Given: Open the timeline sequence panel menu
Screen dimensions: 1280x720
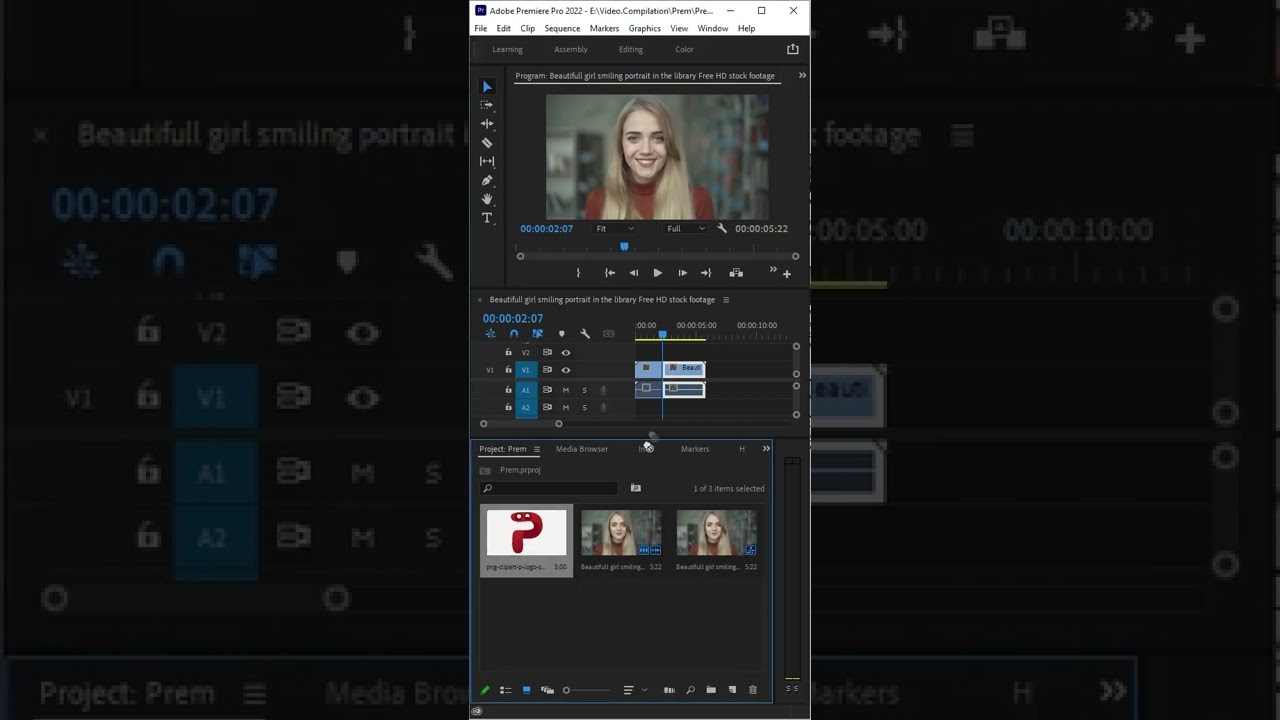Looking at the screenshot, I should [726, 300].
